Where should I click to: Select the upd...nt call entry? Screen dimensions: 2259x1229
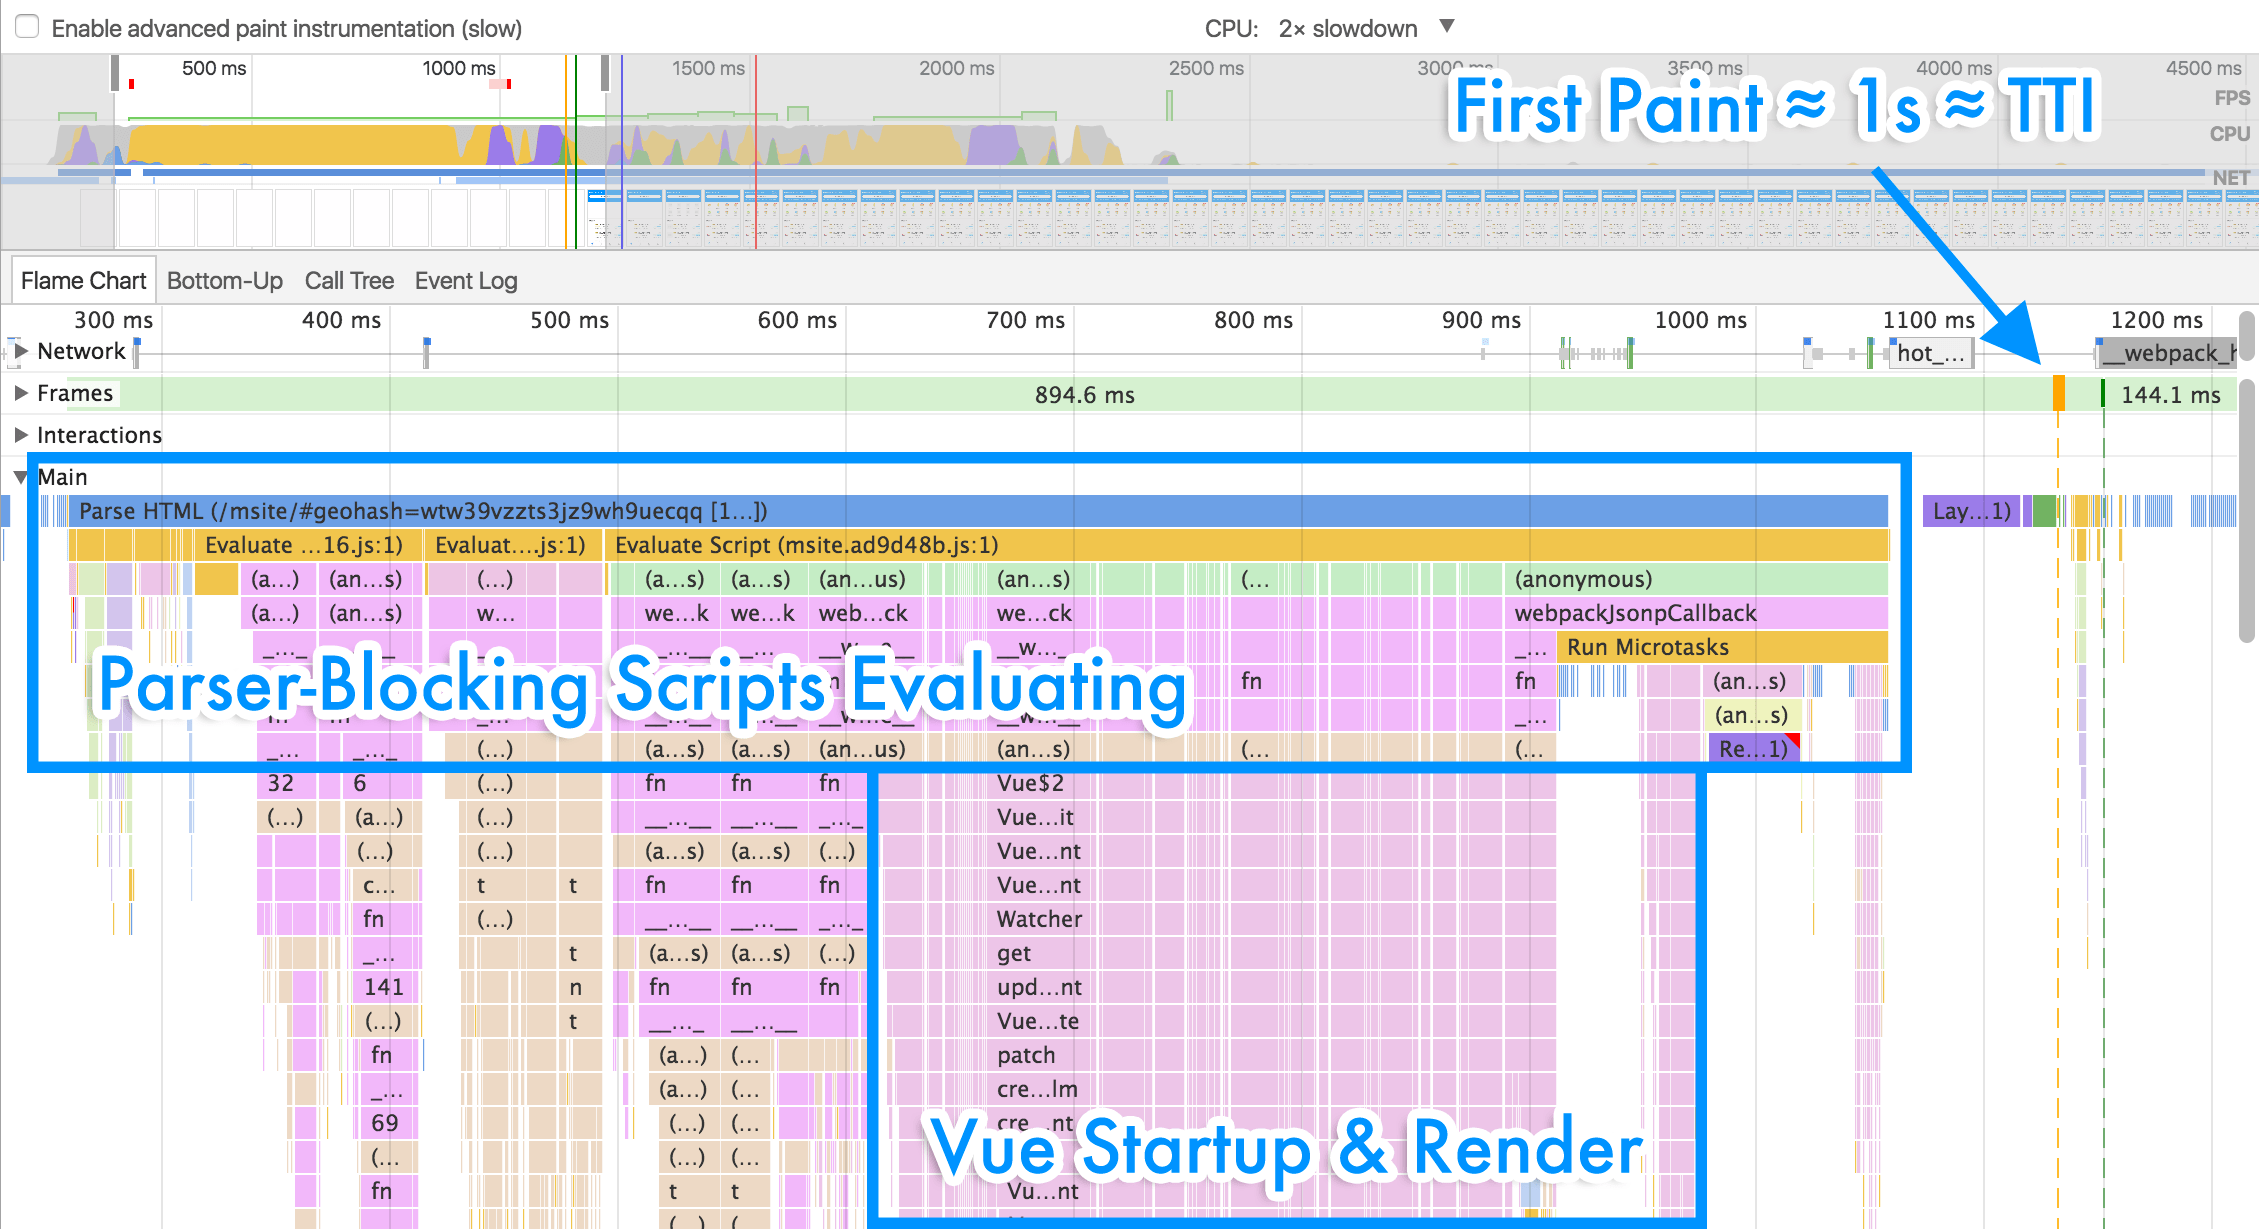point(1039,987)
